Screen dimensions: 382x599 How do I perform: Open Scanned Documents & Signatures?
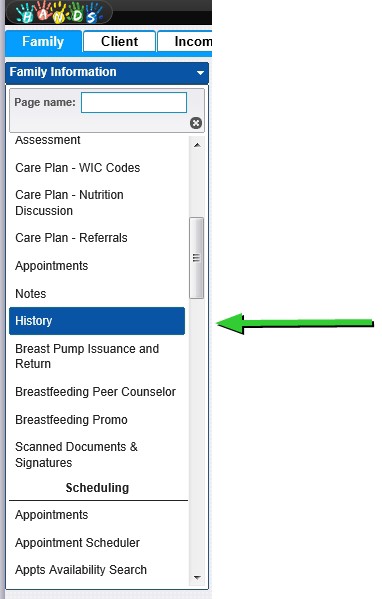pyautogui.click(x=76, y=455)
